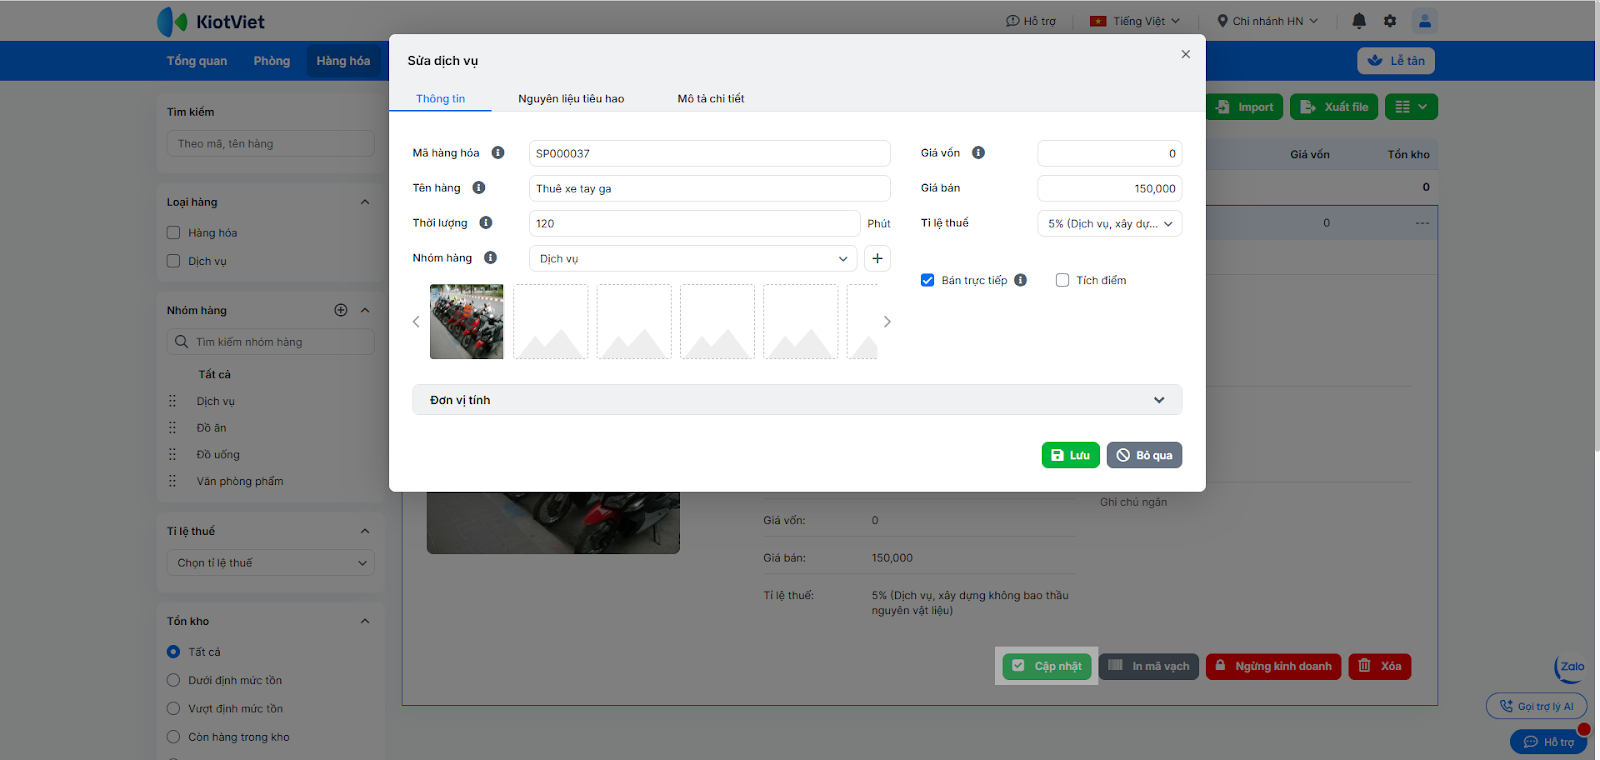Click the Giá bán input field

tap(1110, 188)
